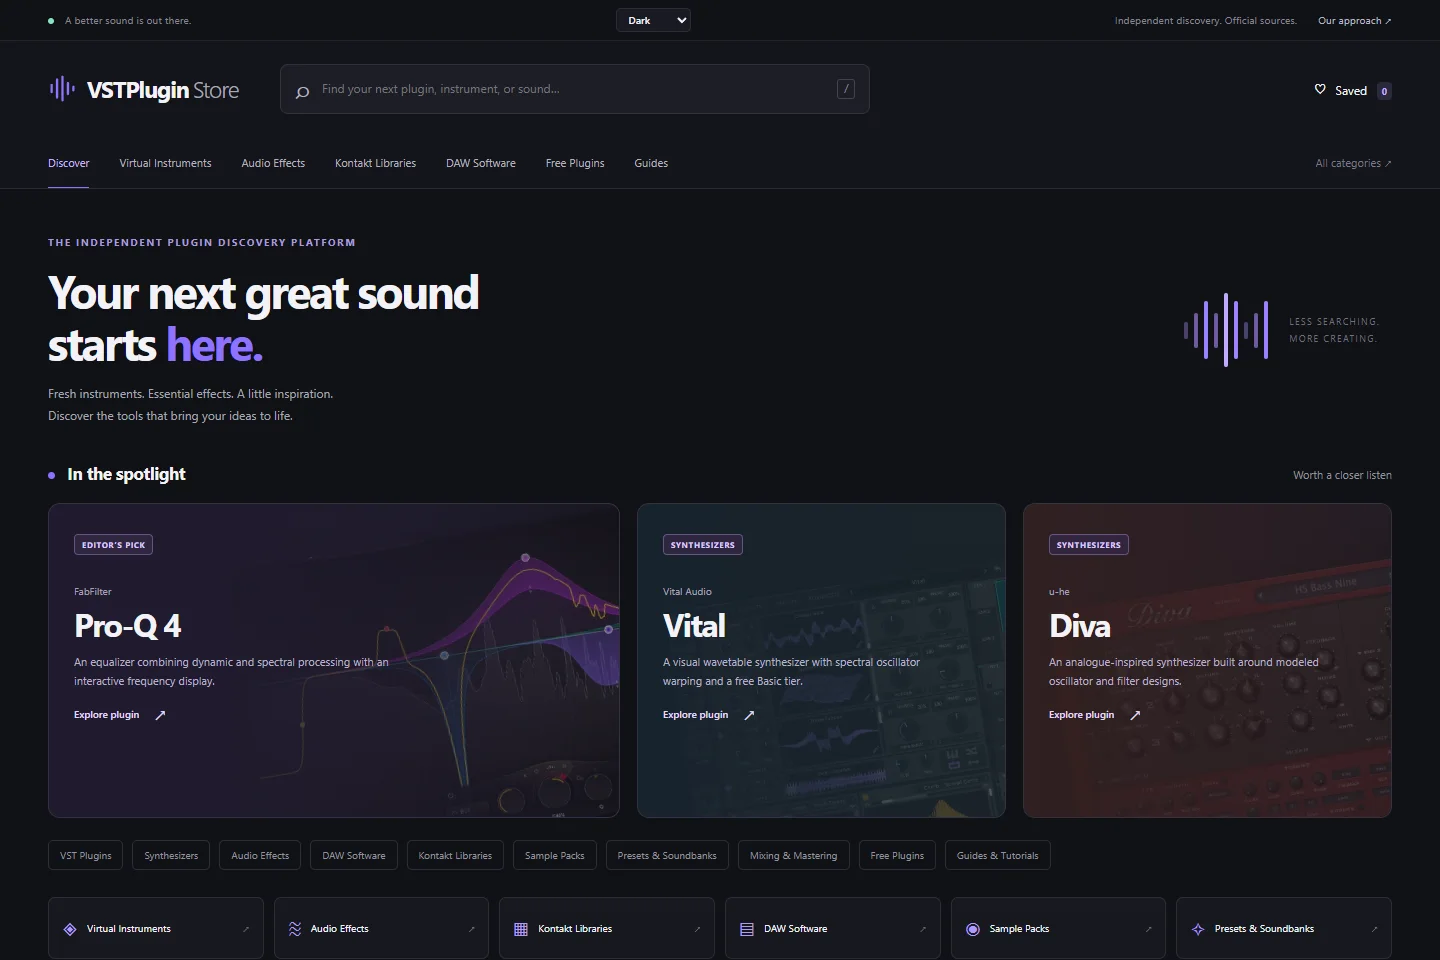
Task: Click arrow icon next to Diva Explore plugin
Action: click(1135, 715)
